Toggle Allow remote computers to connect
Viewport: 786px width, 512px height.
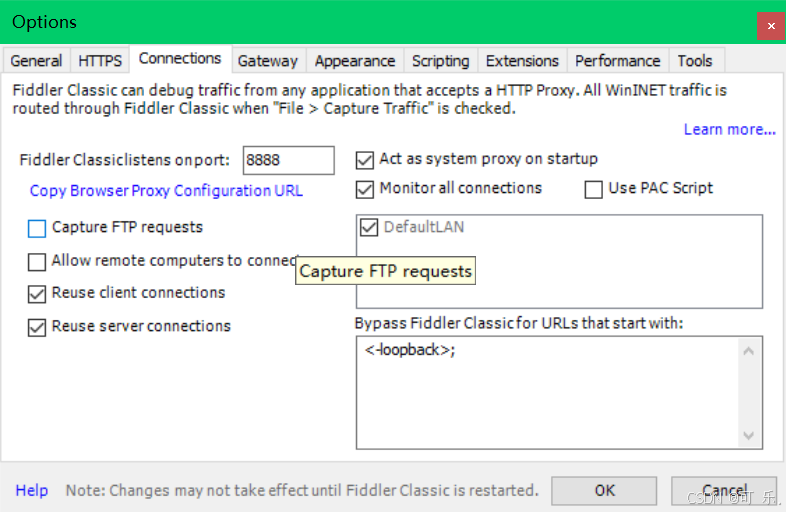[x=37, y=262]
